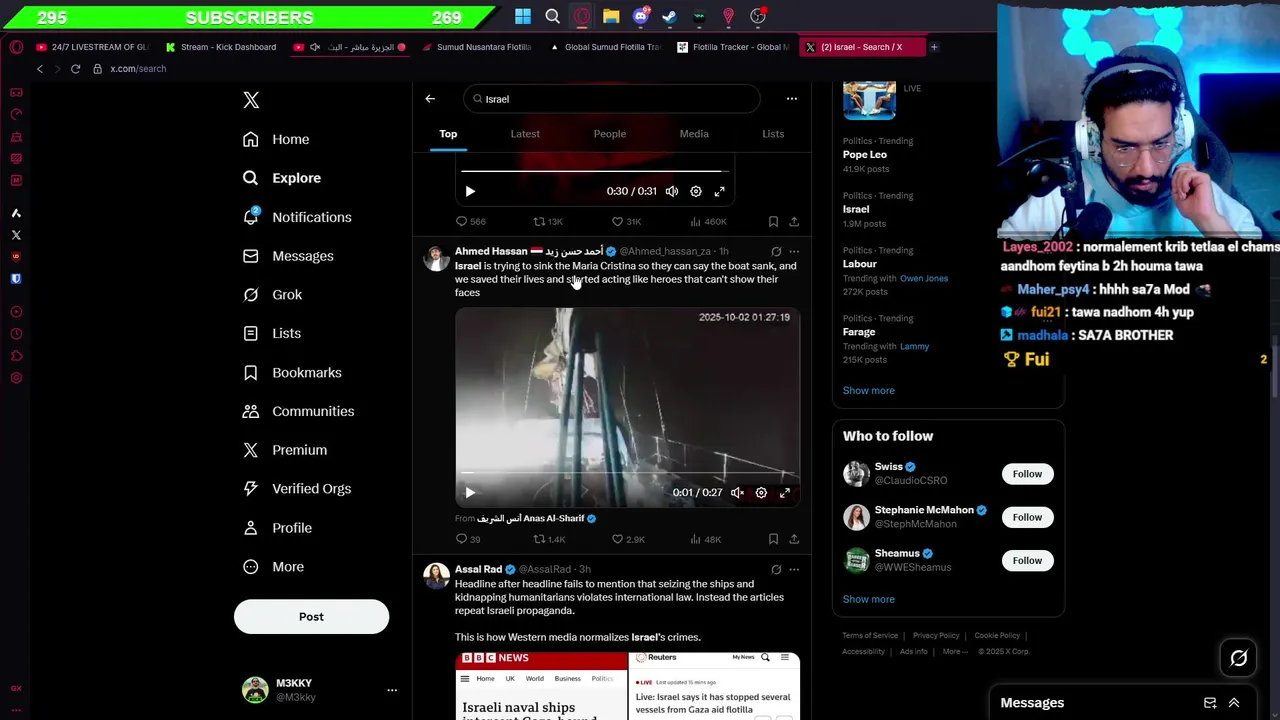Reply to Ahmed Hassan post with 39 replies
Viewport: 1280px width, 720px height.
(468, 540)
